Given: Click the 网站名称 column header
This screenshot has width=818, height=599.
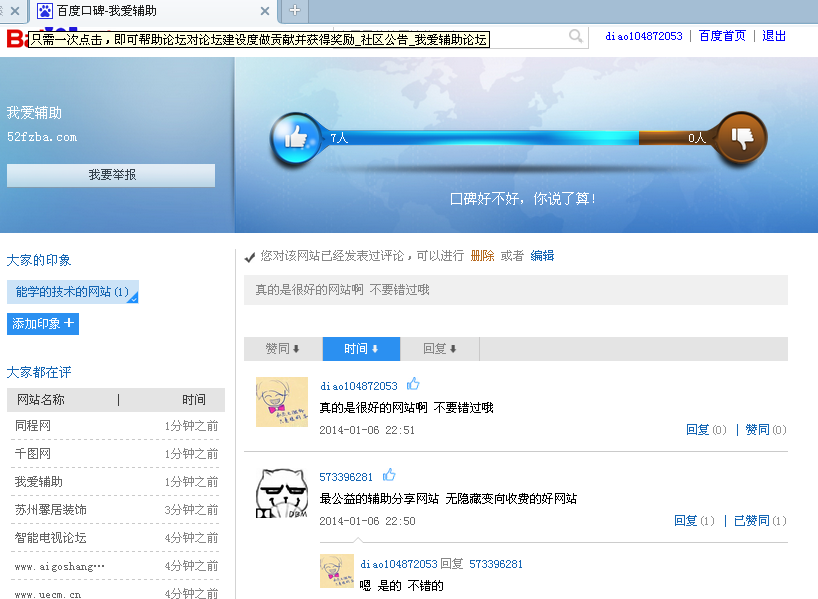Looking at the screenshot, I should (x=41, y=400).
